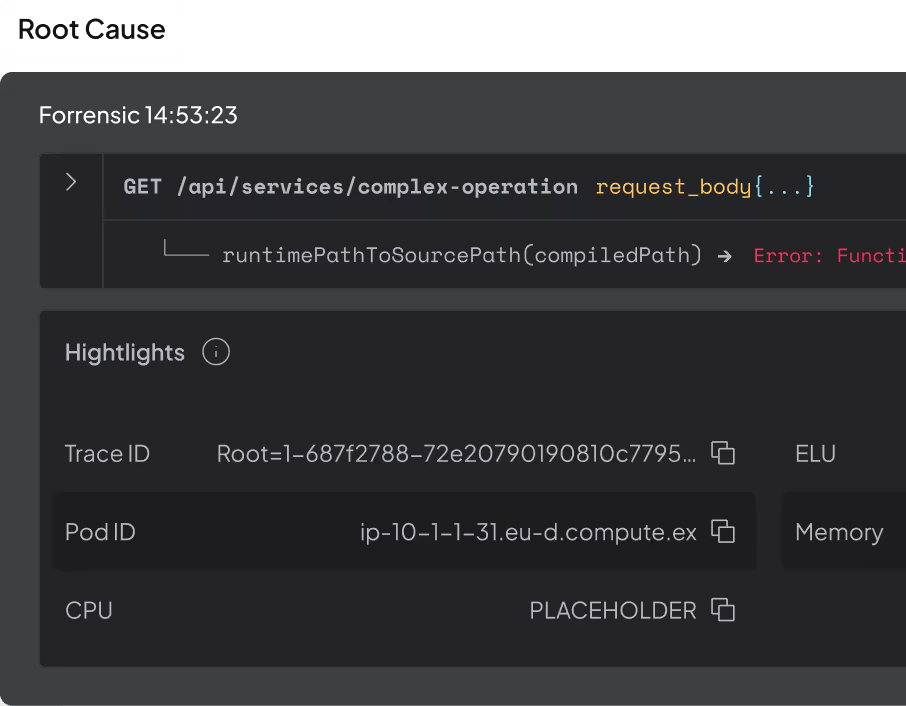This screenshot has width=906, height=706.
Task: Copy the Pod ID value
Action: point(722,532)
